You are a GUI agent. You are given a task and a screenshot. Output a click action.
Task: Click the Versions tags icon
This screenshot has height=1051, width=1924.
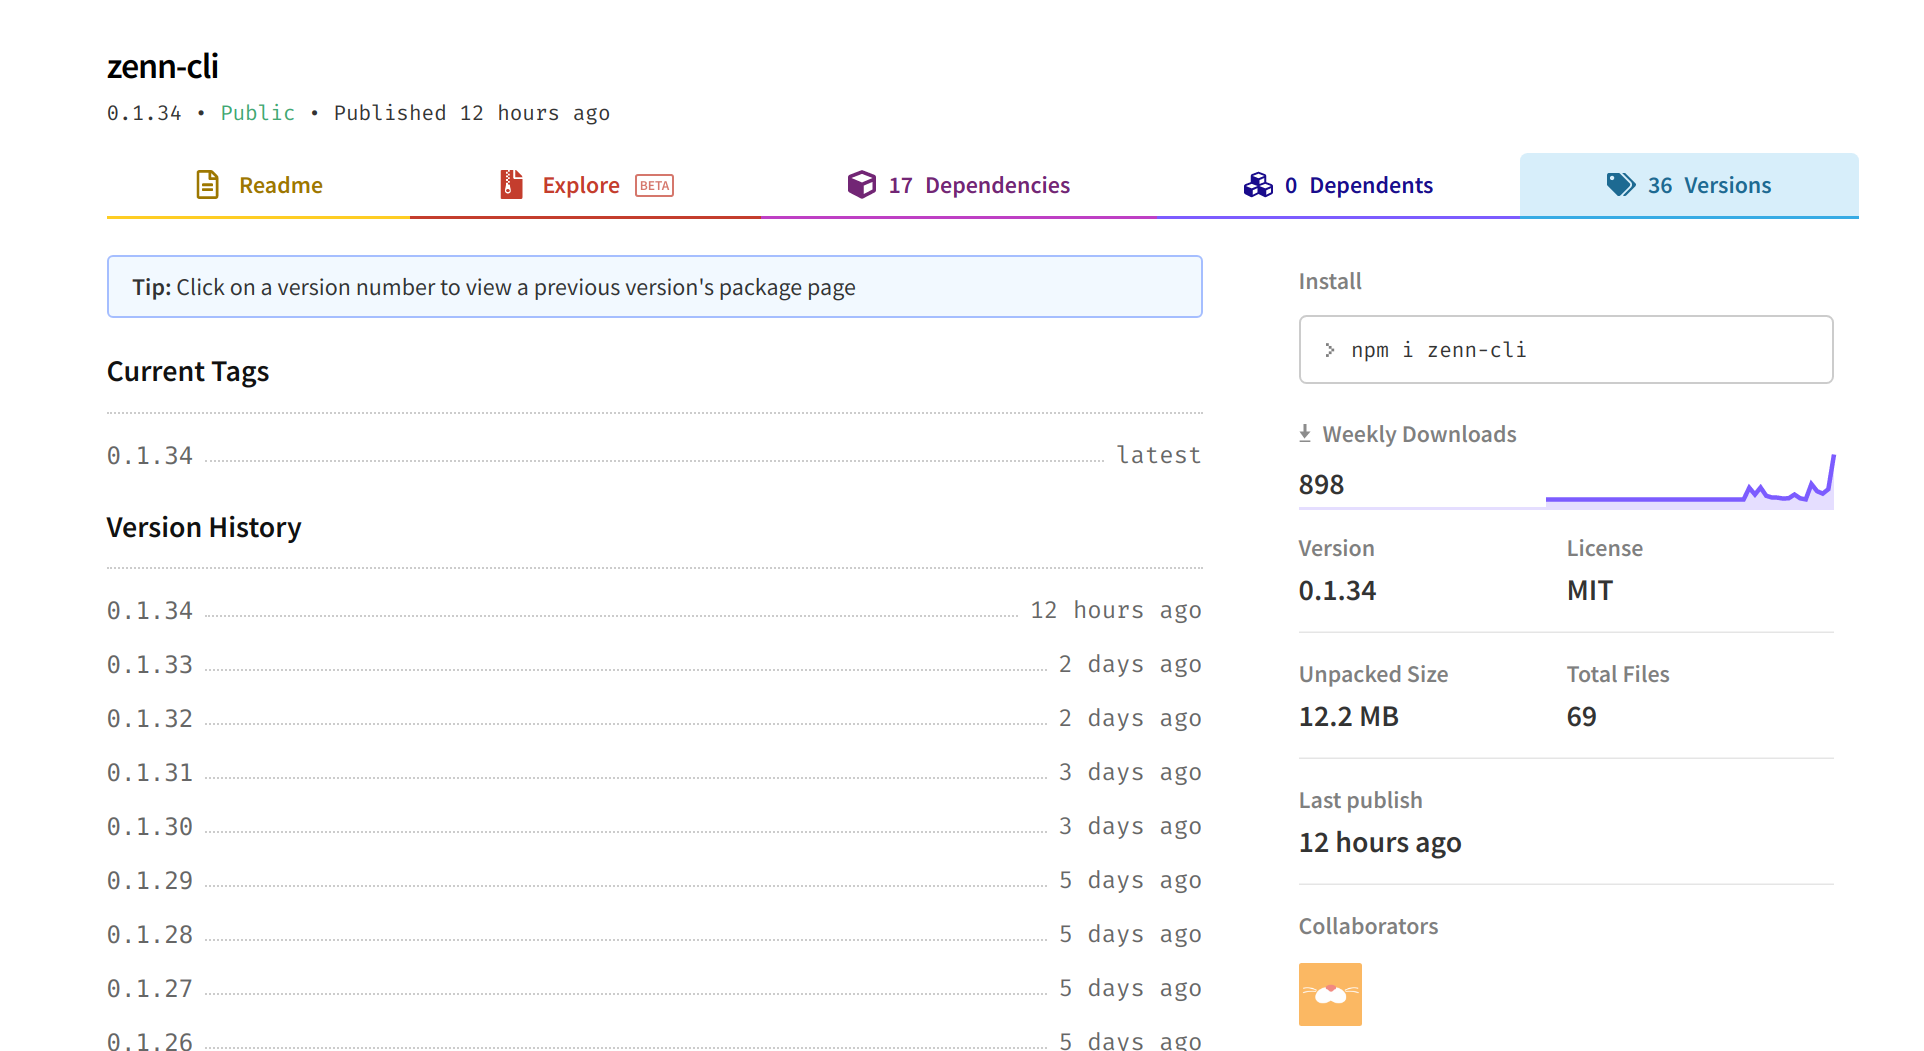(x=1621, y=185)
